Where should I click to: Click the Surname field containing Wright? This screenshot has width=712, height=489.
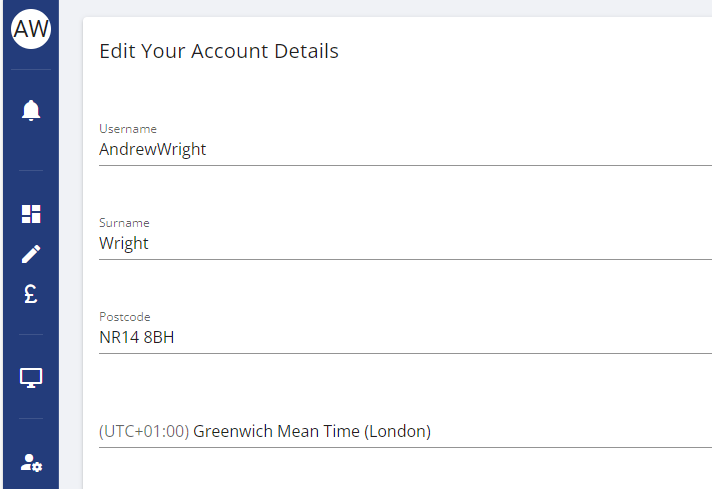(405, 243)
